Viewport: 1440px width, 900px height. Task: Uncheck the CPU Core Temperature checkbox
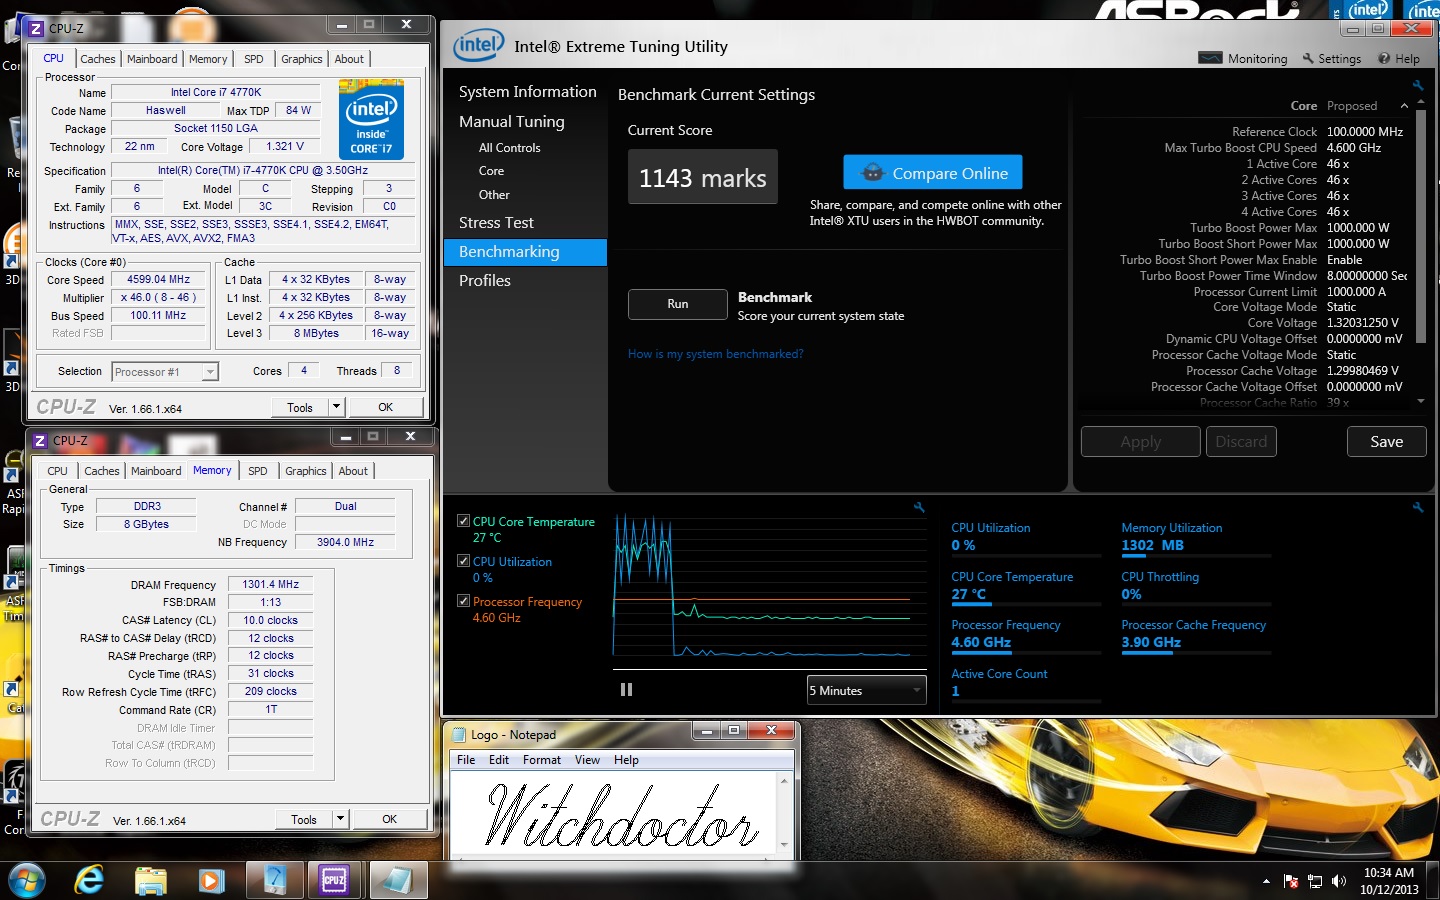click(463, 521)
